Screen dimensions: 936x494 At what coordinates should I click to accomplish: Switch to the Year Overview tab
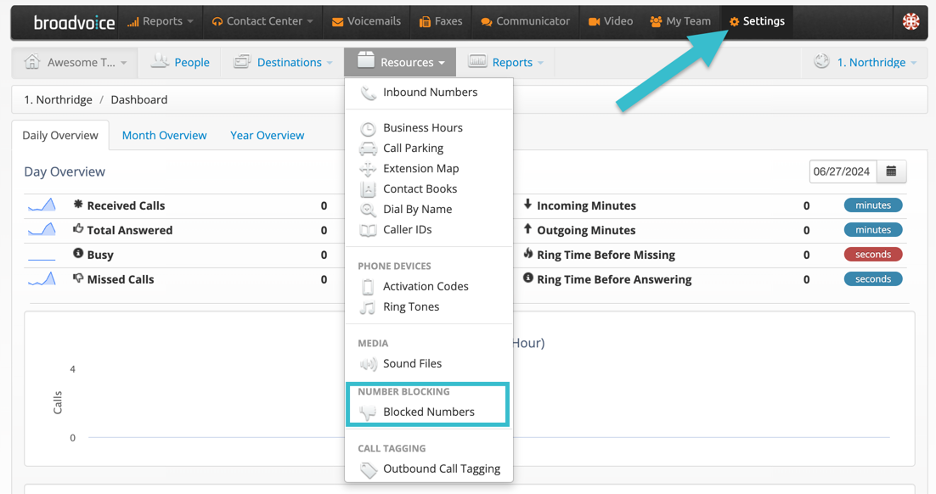click(x=267, y=135)
